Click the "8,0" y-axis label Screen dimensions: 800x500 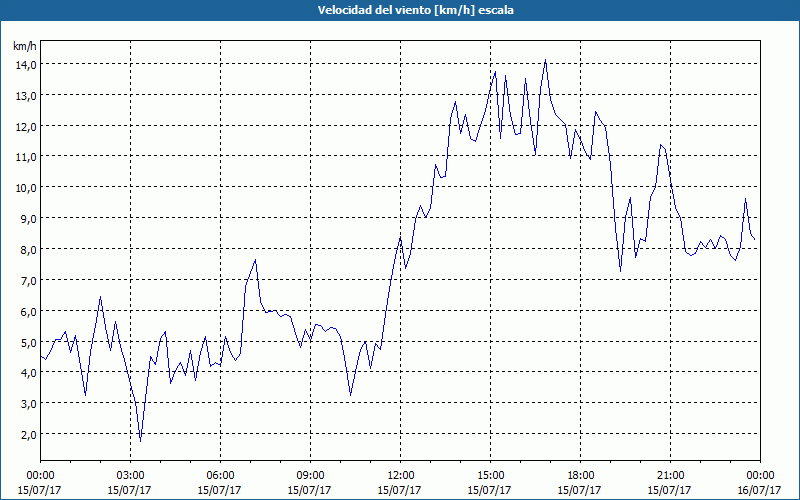tap(28, 249)
